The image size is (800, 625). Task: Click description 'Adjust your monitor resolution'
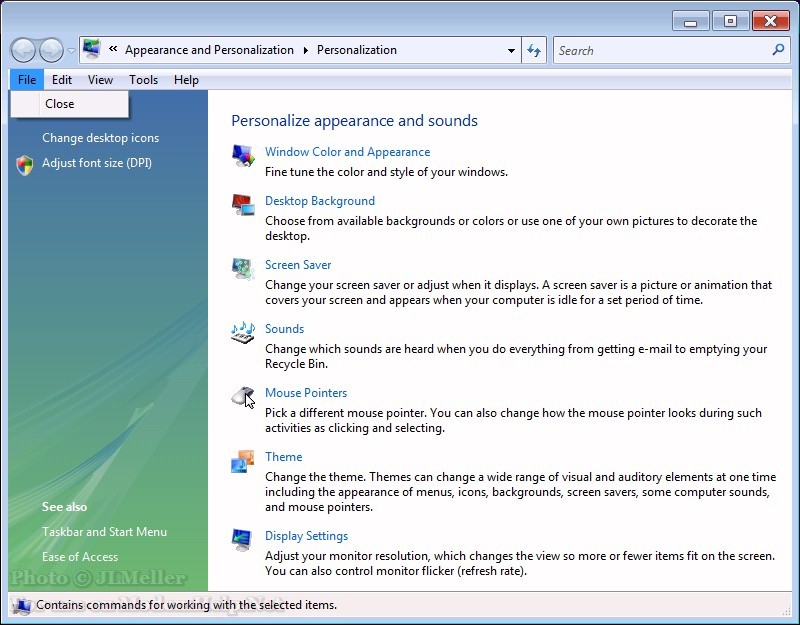pos(520,563)
